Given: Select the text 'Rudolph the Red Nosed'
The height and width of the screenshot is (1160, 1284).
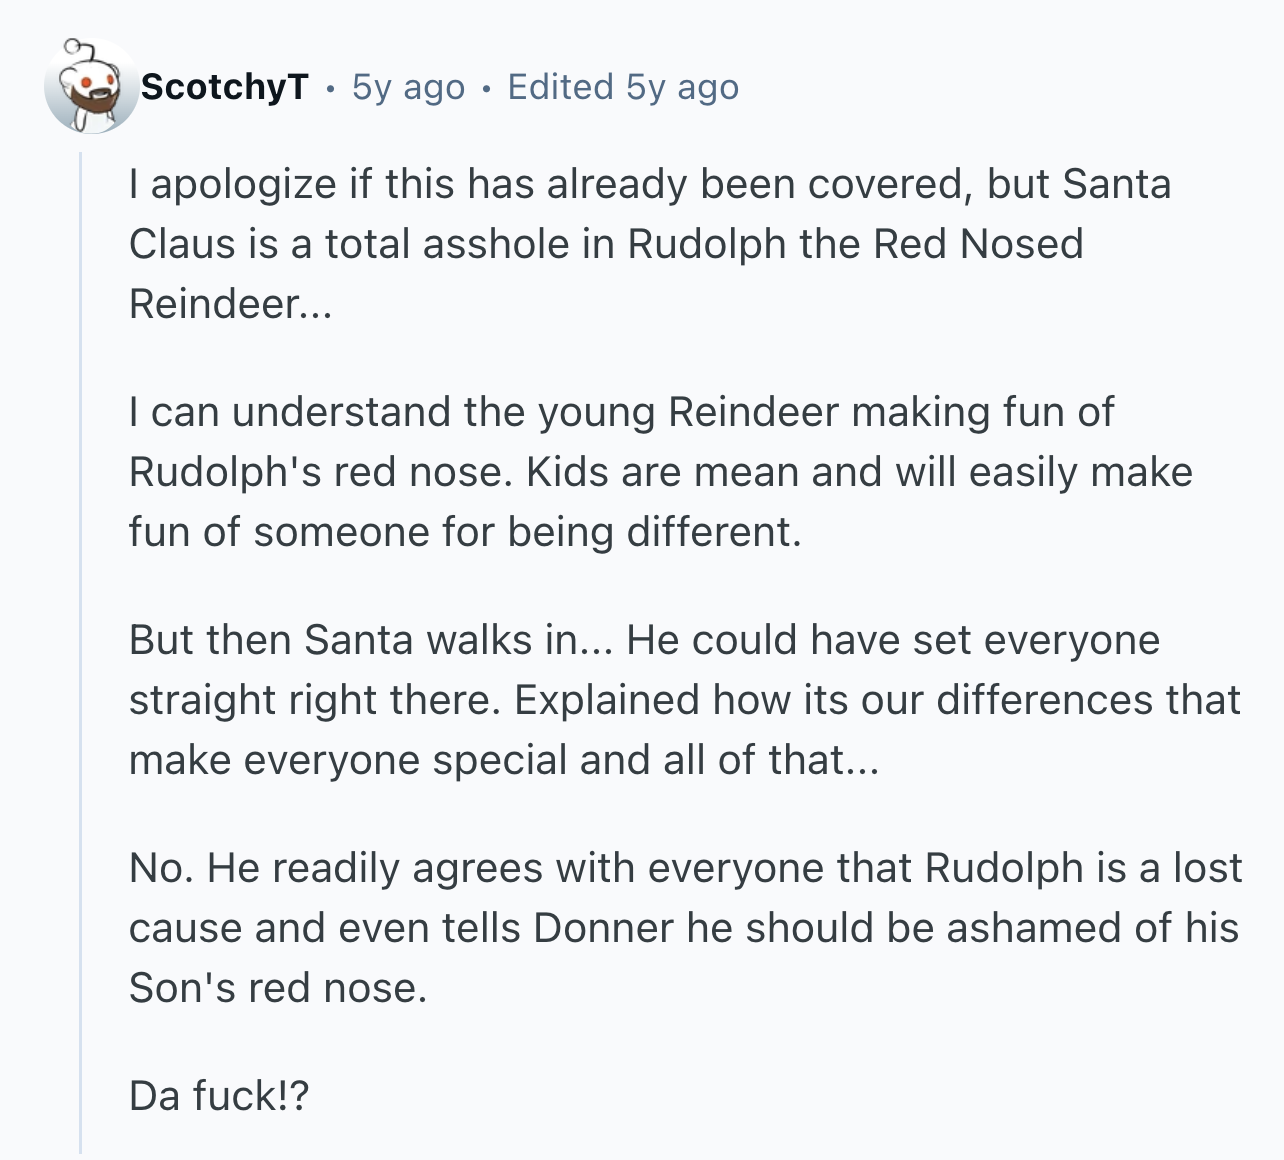Looking at the screenshot, I should (x=855, y=244).
